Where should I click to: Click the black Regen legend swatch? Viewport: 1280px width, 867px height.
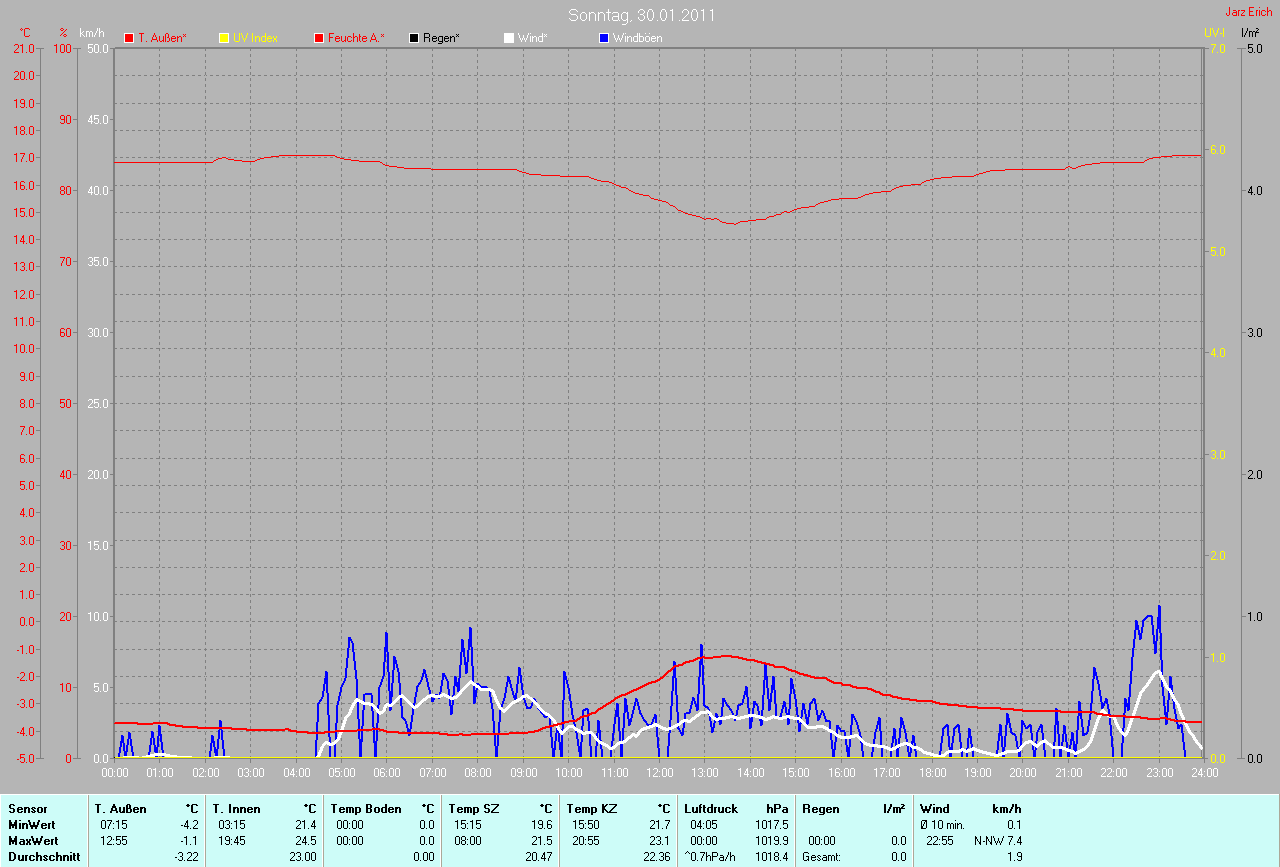pos(414,38)
